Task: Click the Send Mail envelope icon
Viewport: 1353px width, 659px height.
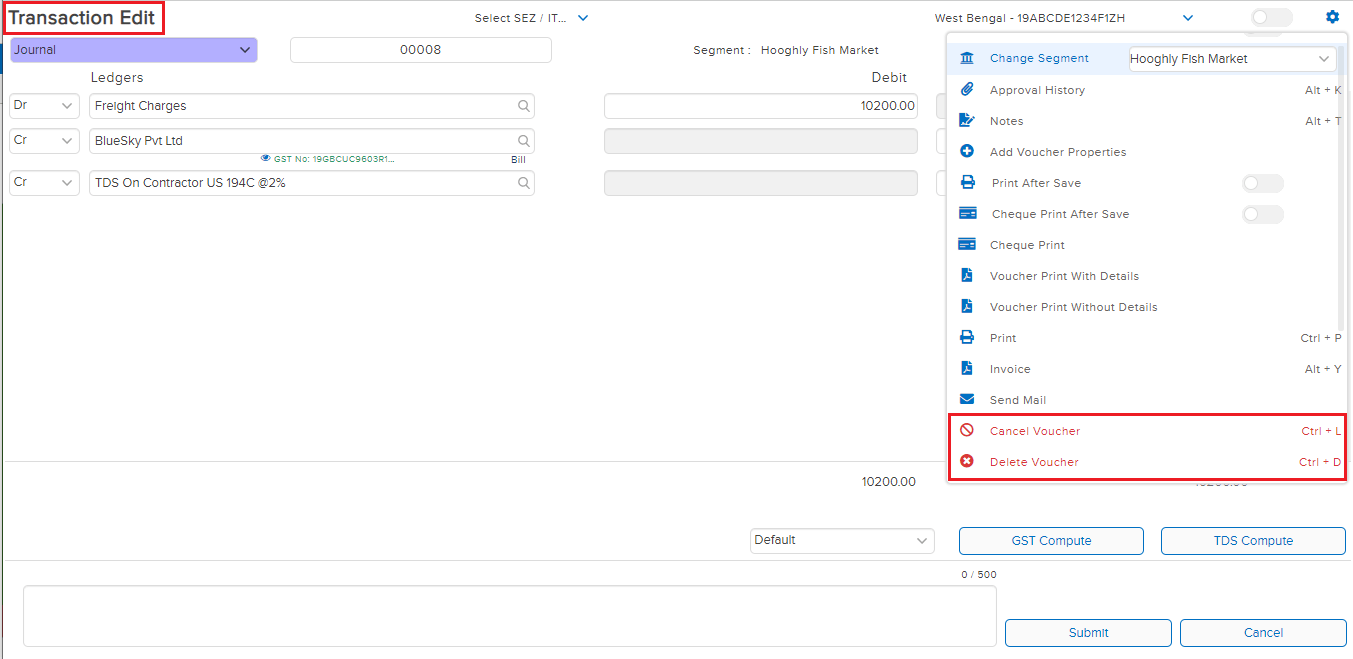Action: pos(967,400)
